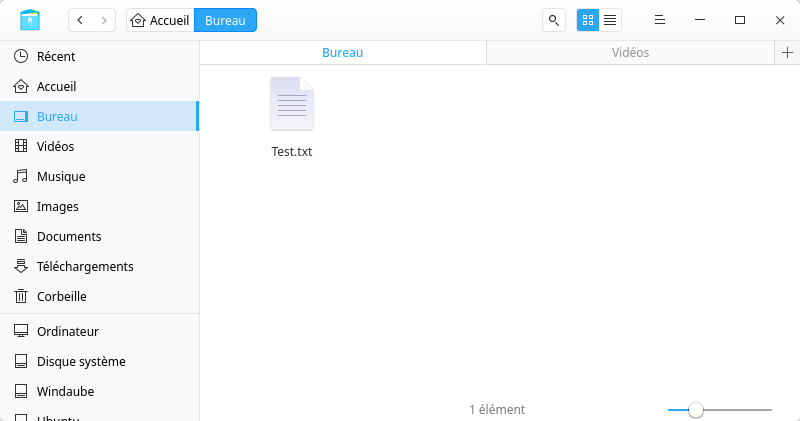Image resolution: width=800 pixels, height=421 pixels.
Task: Open the hamburger settings menu
Action: 660,20
